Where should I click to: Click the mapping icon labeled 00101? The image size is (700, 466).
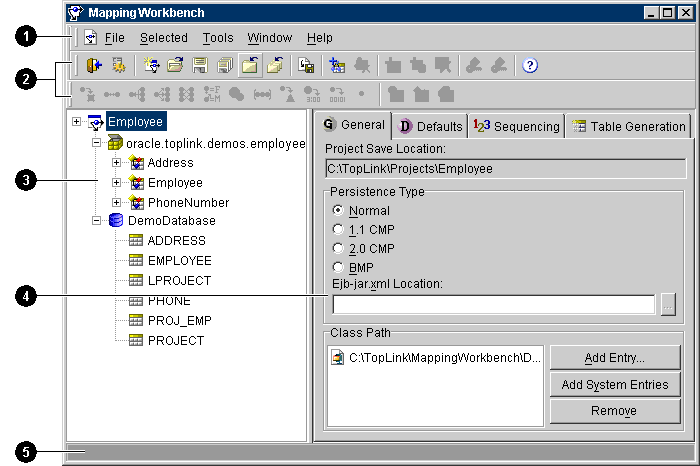point(337,94)
